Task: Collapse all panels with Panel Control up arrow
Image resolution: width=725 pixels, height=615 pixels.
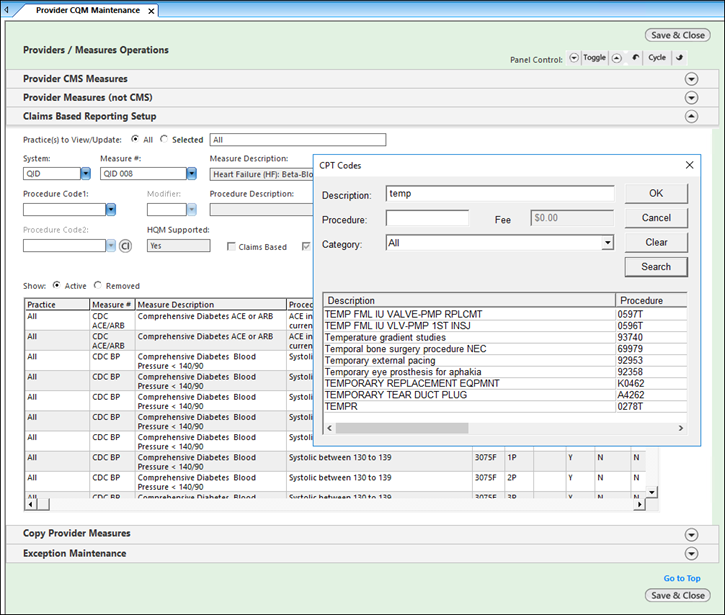Action: (x=616, y=58)
